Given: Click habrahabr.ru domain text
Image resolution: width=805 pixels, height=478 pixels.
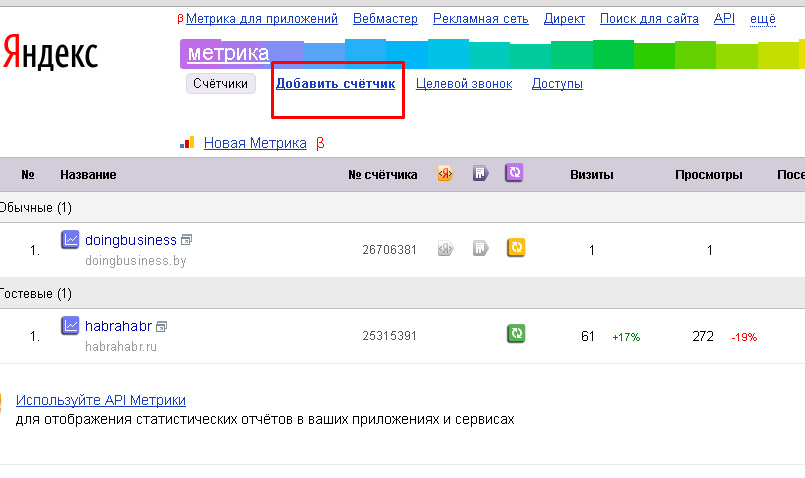Looking at the screenshot, I should click(x=121, y=347).
